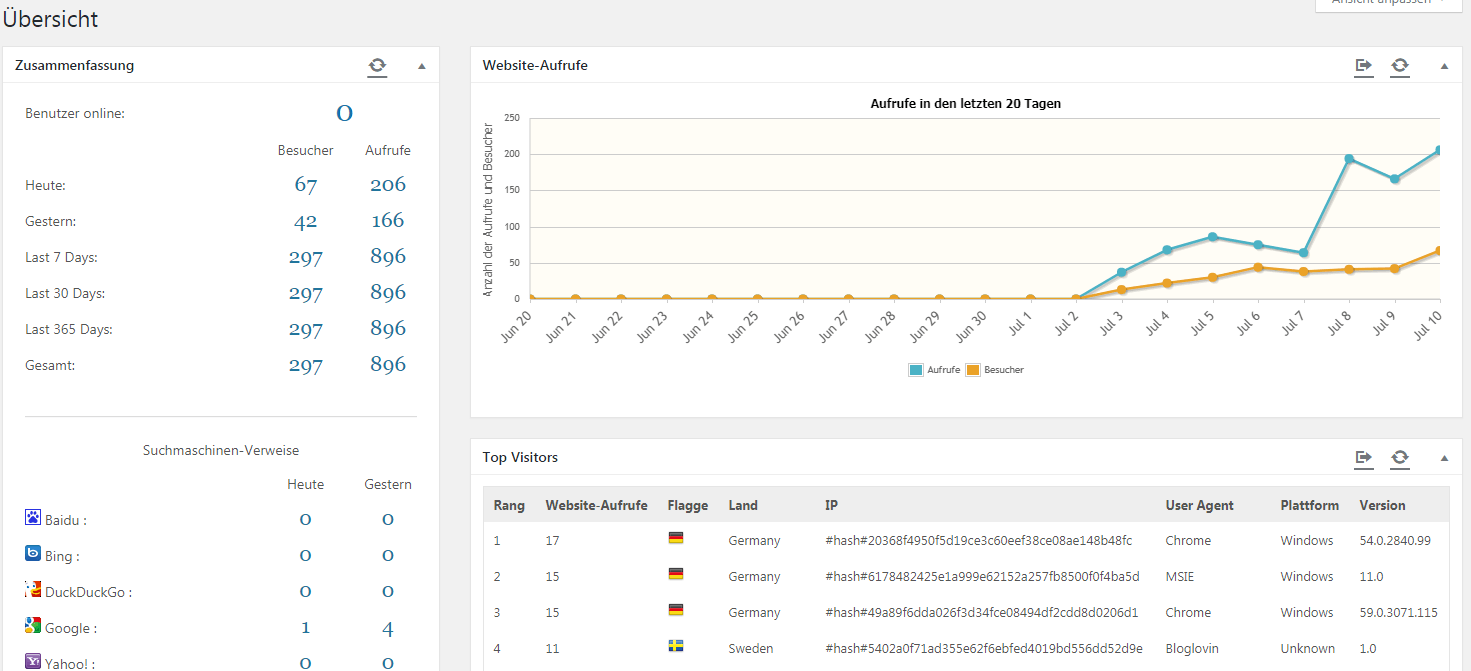The width and height of the screenshot is (1471, 671).
Task: Collapse the Website-Aufrufe panel
Action: pos(1444,66)
